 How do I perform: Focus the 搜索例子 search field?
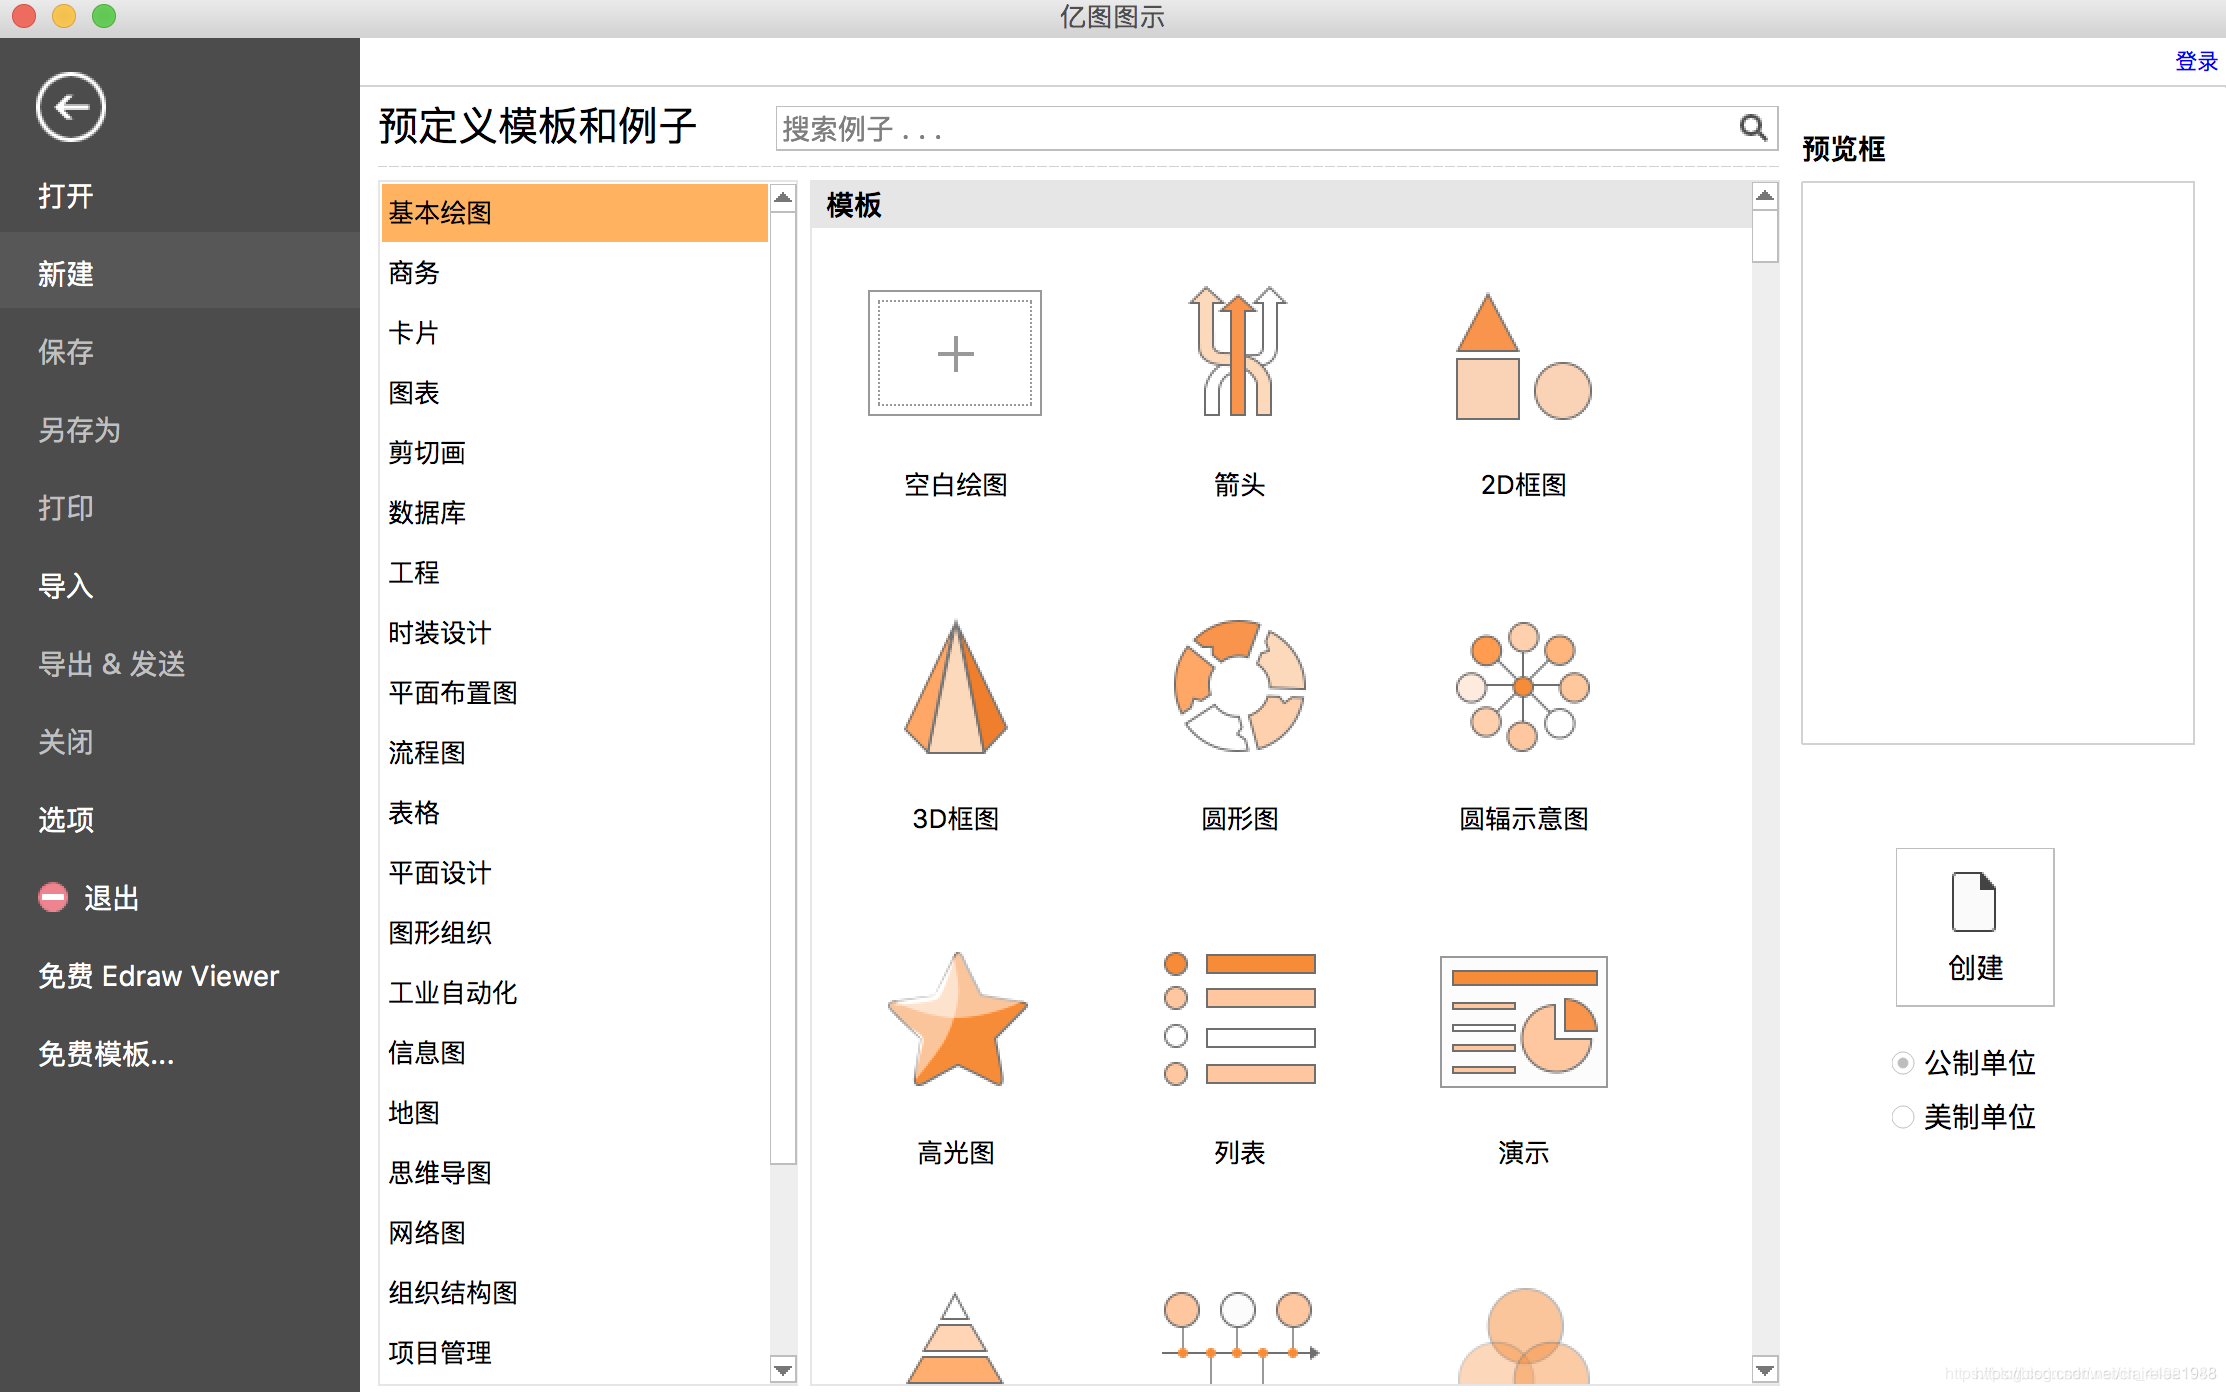tap(1276, 128)
